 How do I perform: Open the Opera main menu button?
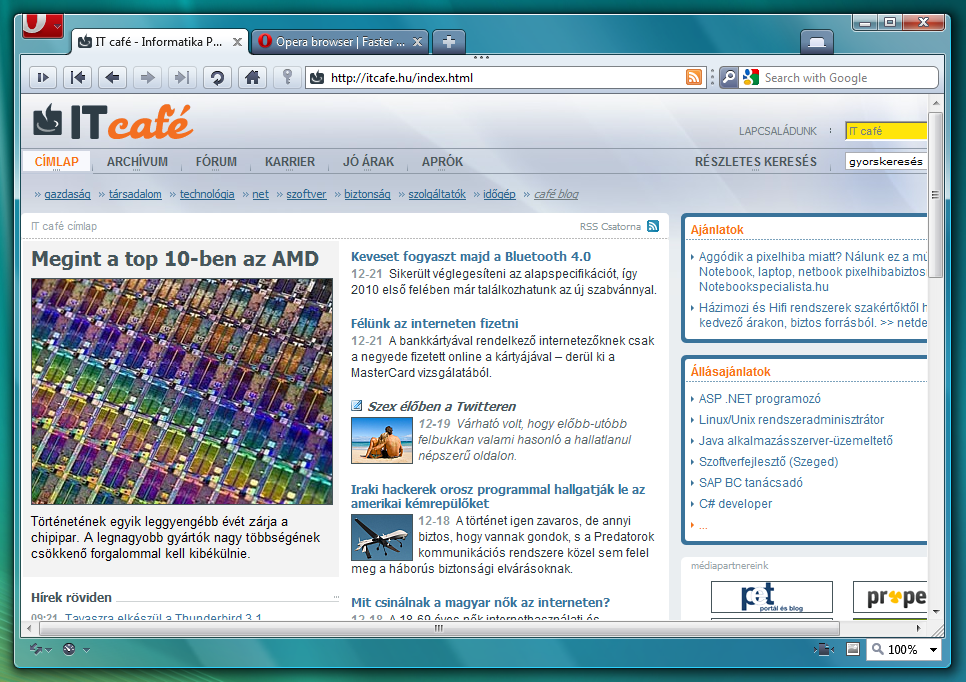[x=43, y=26]
